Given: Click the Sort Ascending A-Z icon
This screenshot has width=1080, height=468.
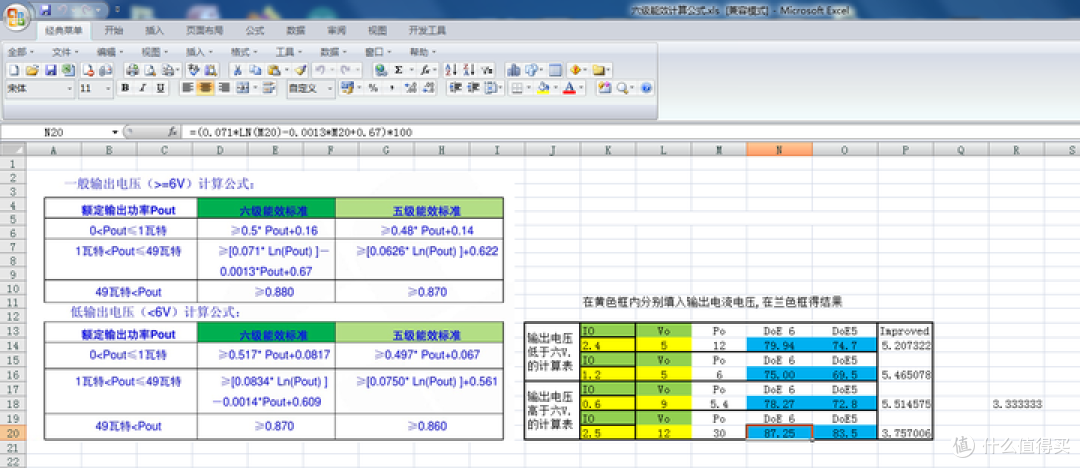Looking at the screenshot, I should (451, 70).
